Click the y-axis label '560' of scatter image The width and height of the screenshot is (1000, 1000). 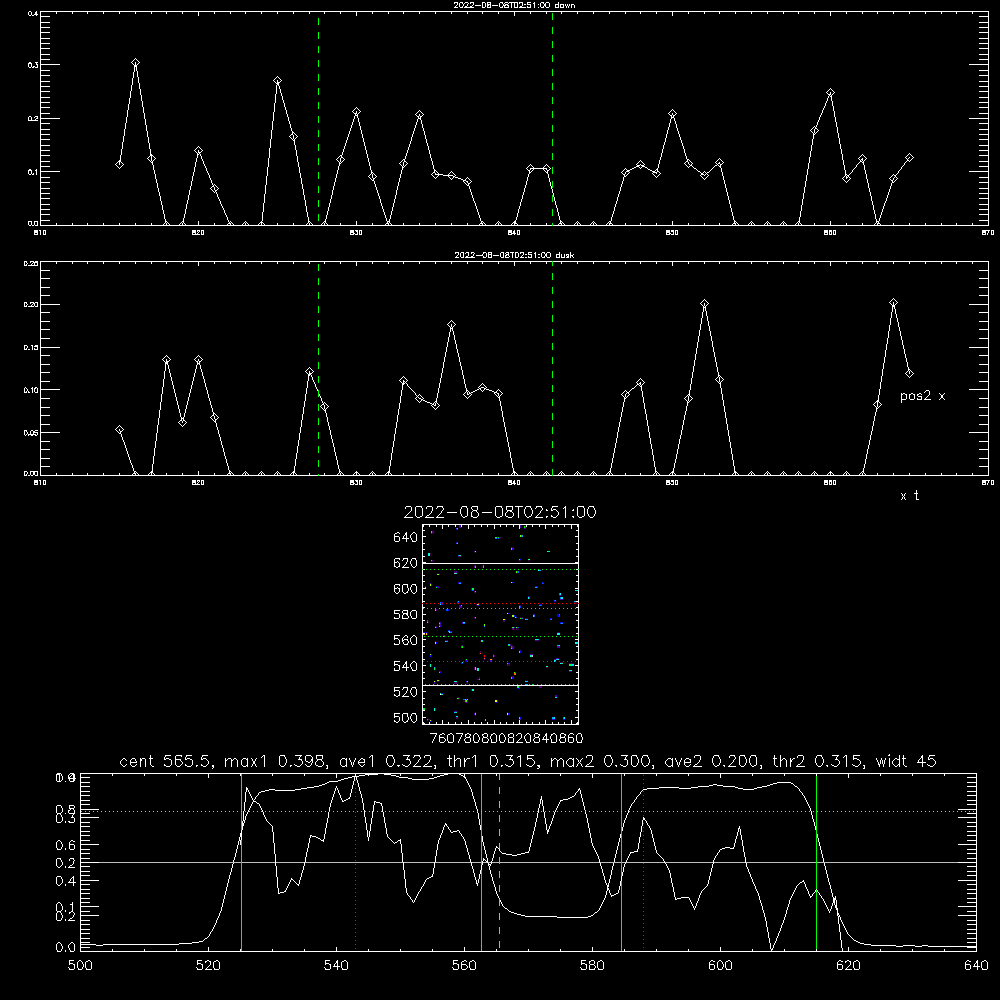pos(406,640)
